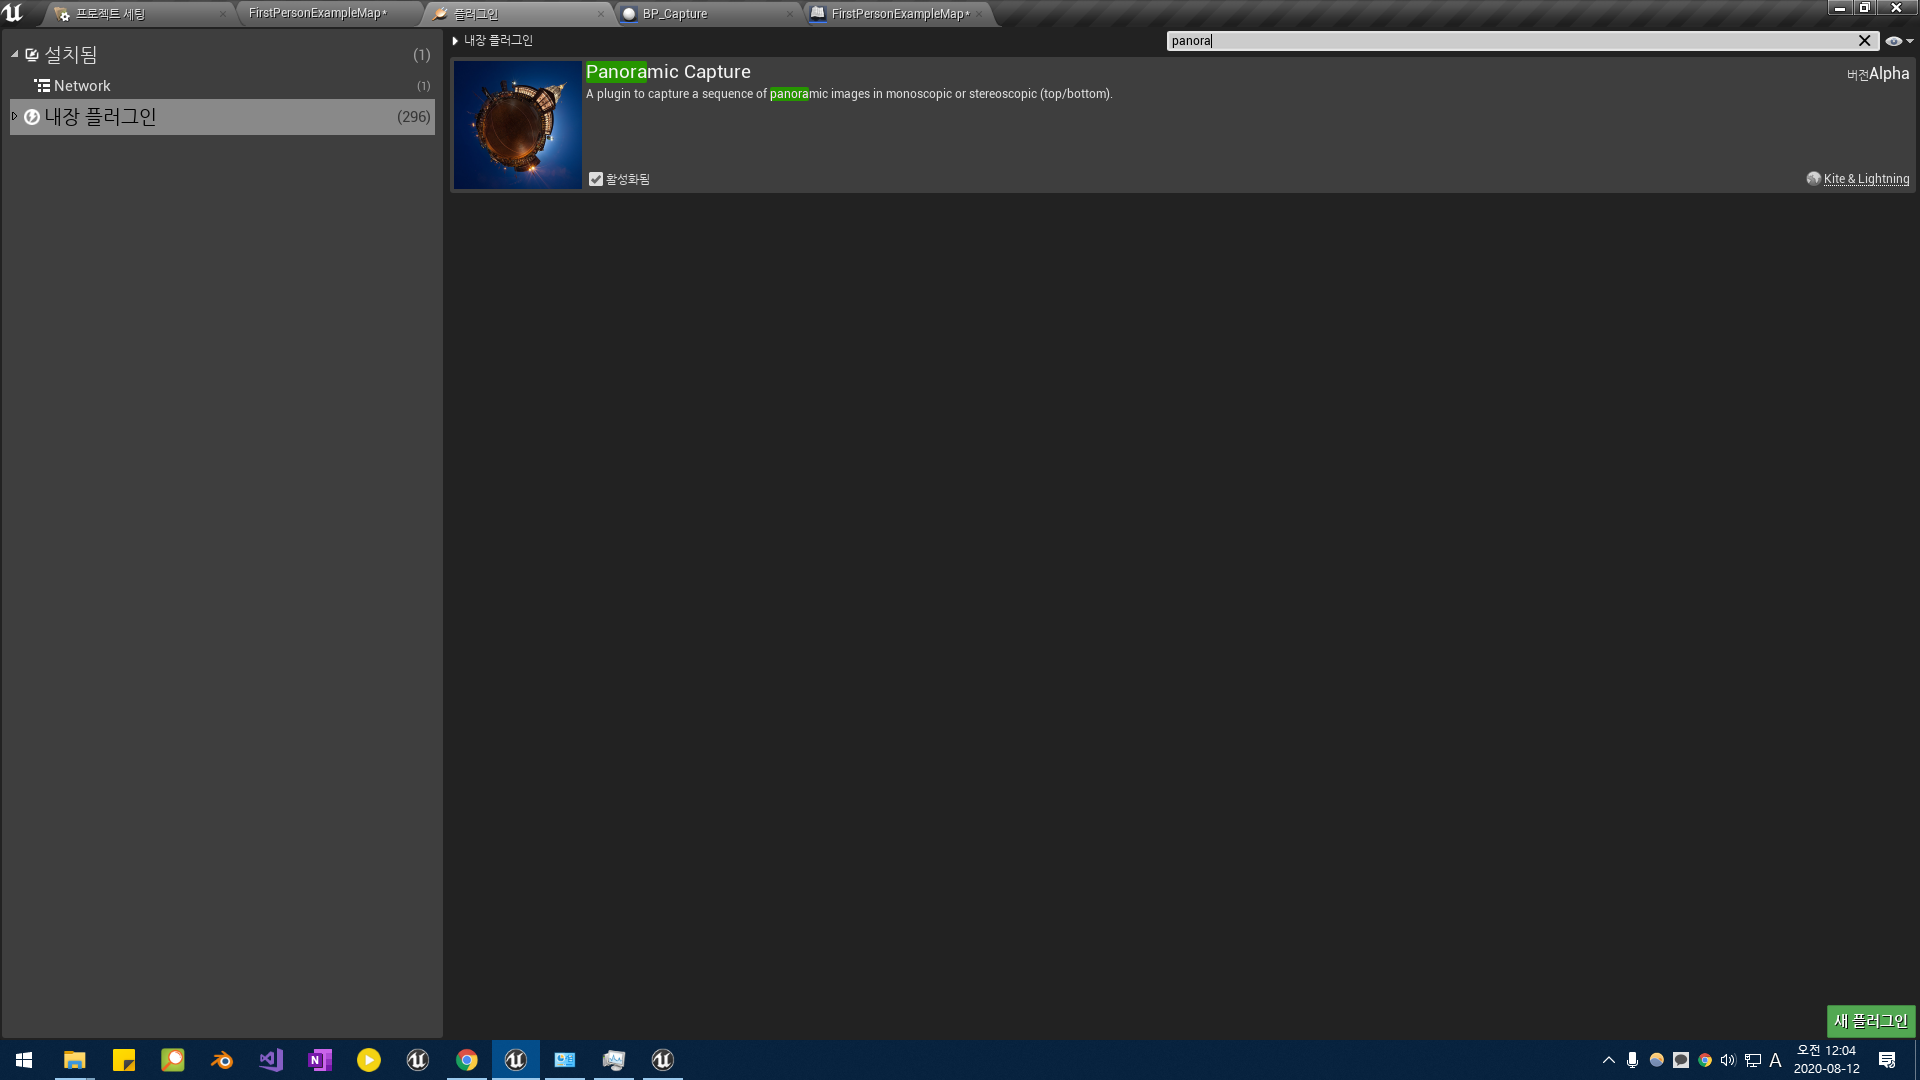Click the 설치됨 checkmark folder icon

[x=32, y=55]
